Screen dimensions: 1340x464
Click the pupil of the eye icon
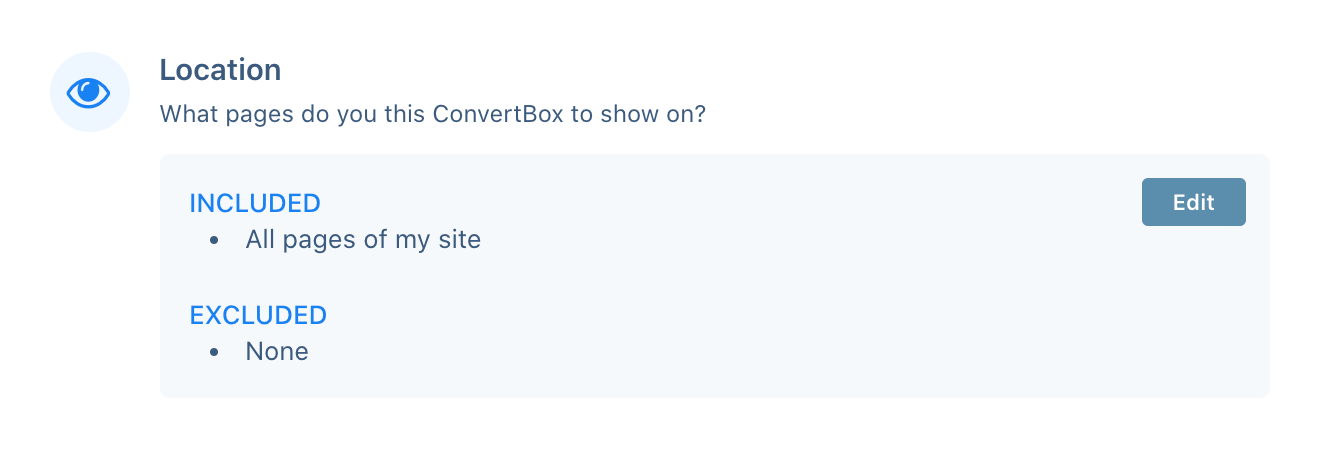pos(90,93)
